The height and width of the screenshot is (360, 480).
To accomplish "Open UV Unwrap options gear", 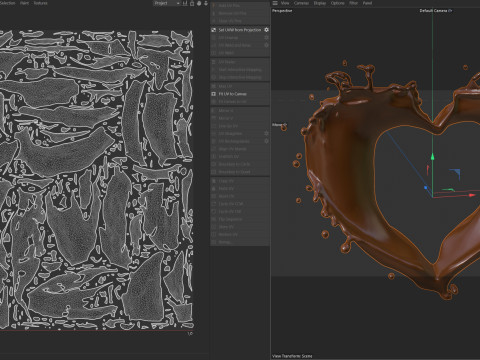I will click(x=266, y=38).
